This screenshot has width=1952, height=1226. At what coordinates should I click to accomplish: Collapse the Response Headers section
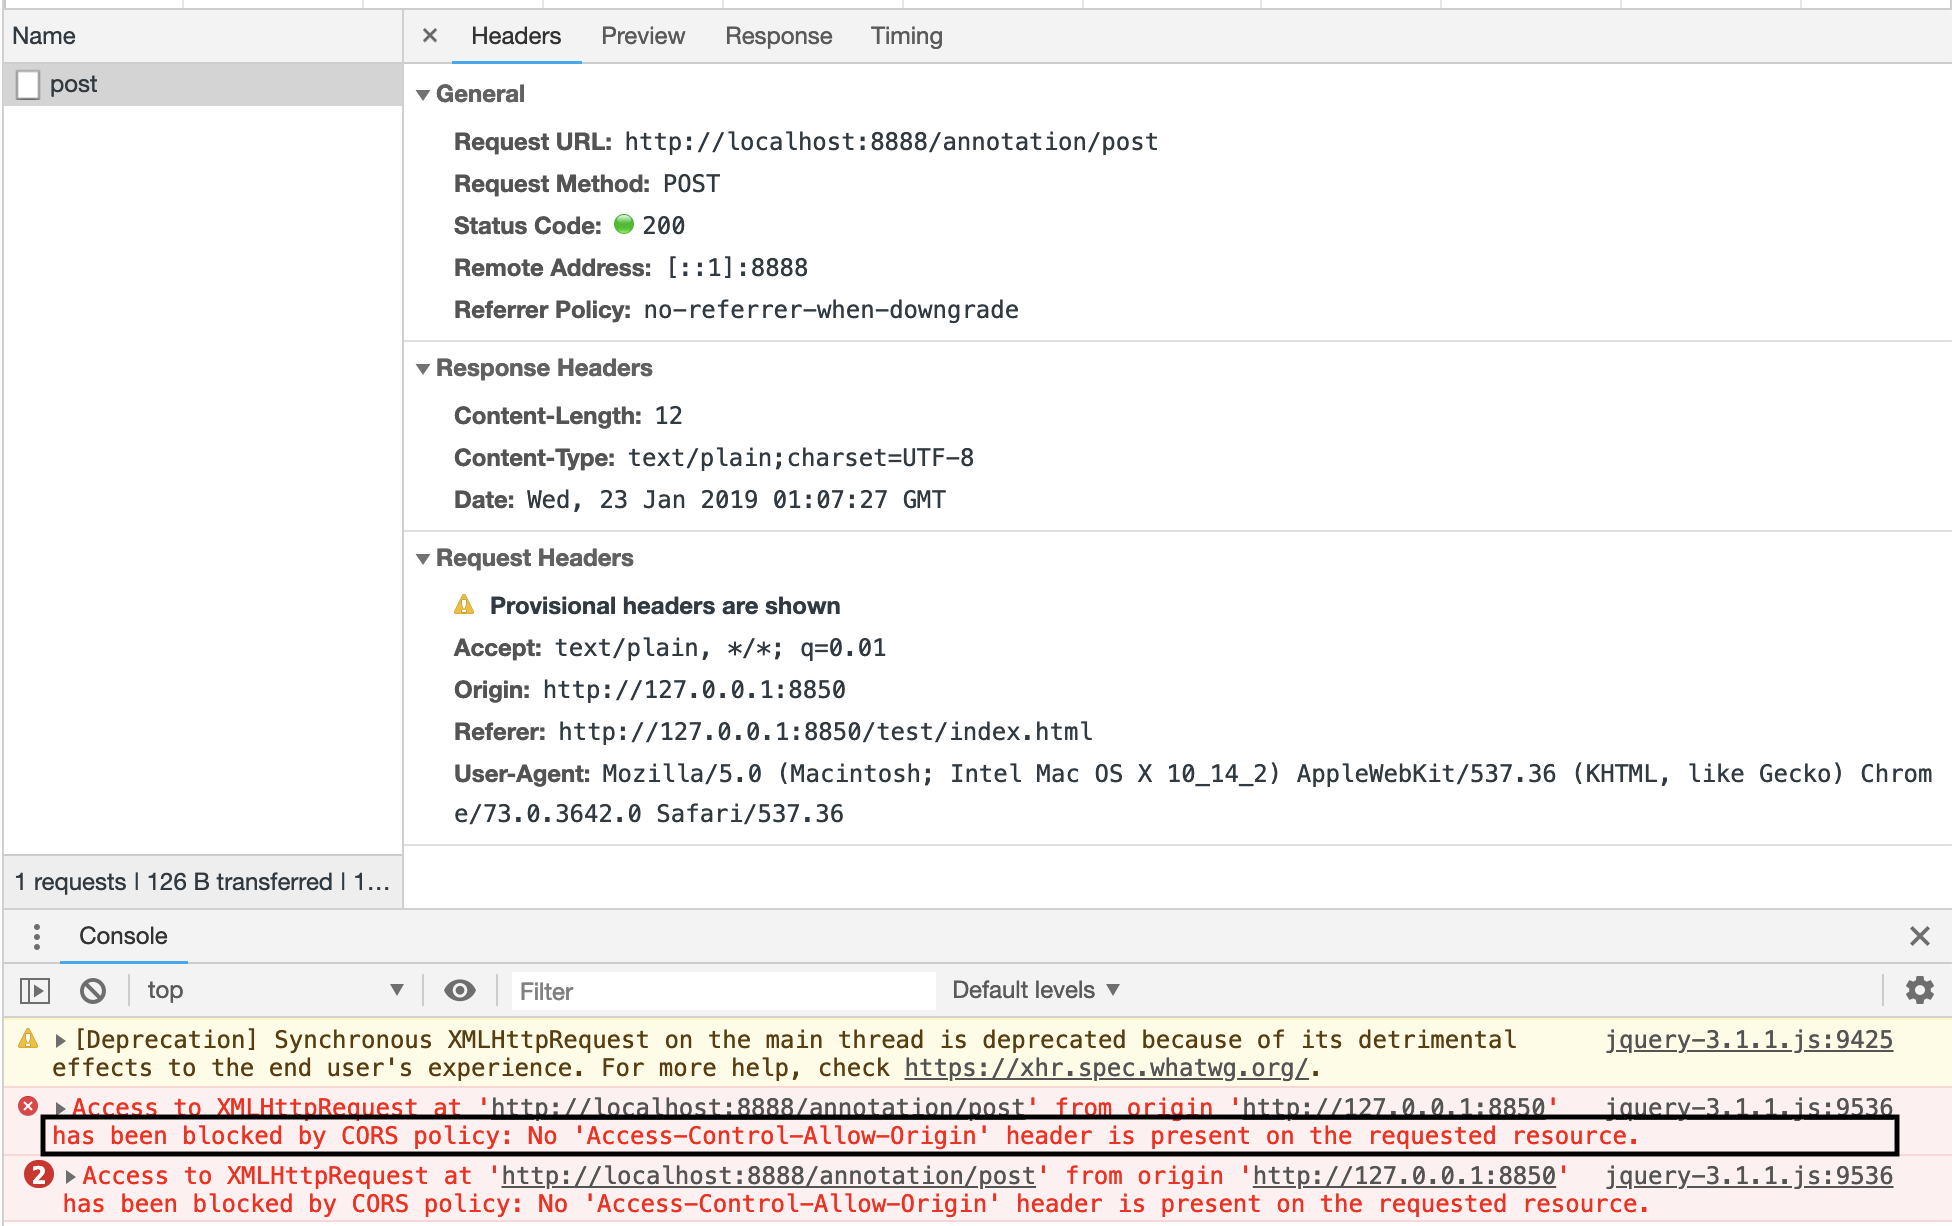tap(423, 368)
